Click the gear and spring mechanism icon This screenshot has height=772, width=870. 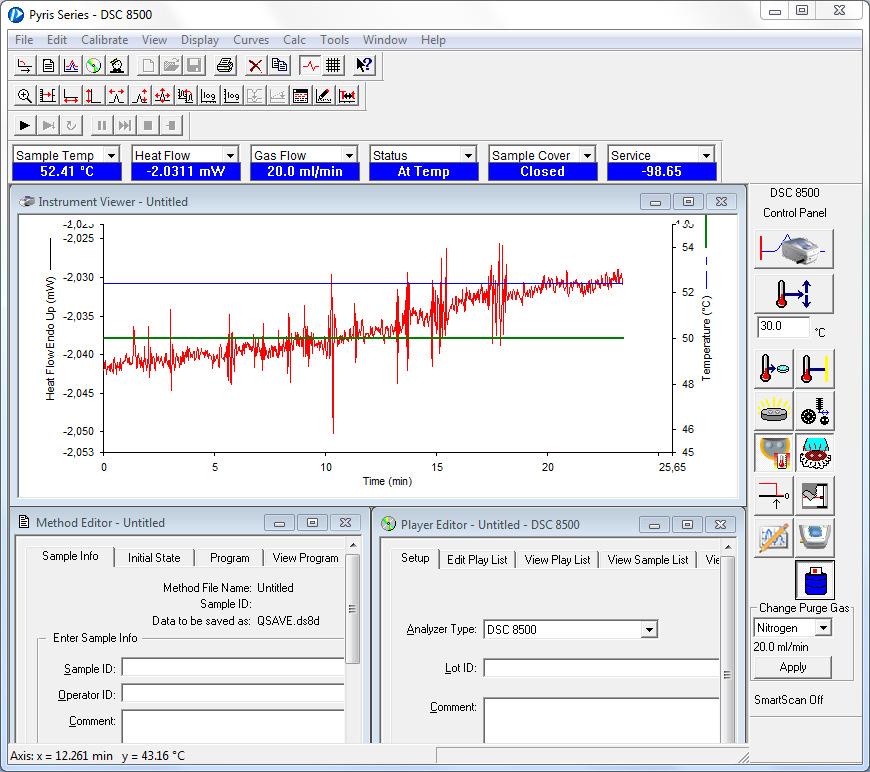pyautogui.click(x=815, y=411)
